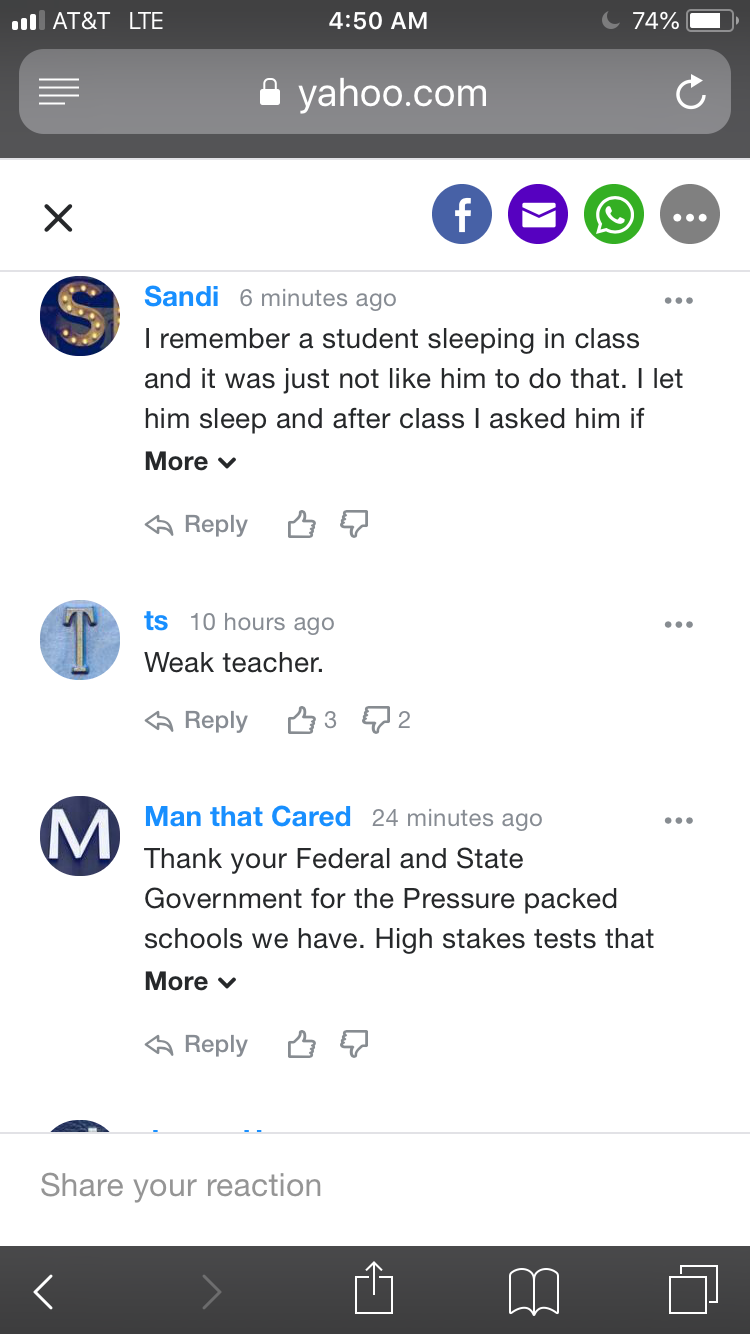The height and width of the screenshot is (1334, 750).
Task: Show open Safari tabs overview
Action: (692, 1290)
